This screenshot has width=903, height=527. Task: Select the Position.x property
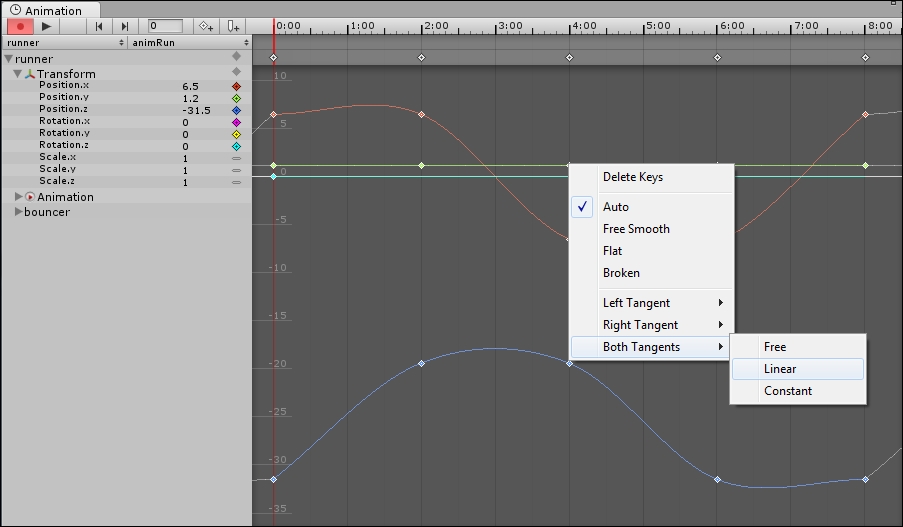click(x=64, y=85)
